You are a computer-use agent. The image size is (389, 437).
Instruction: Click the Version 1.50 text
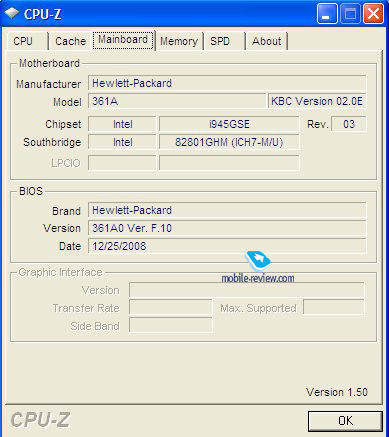(337, 392)
